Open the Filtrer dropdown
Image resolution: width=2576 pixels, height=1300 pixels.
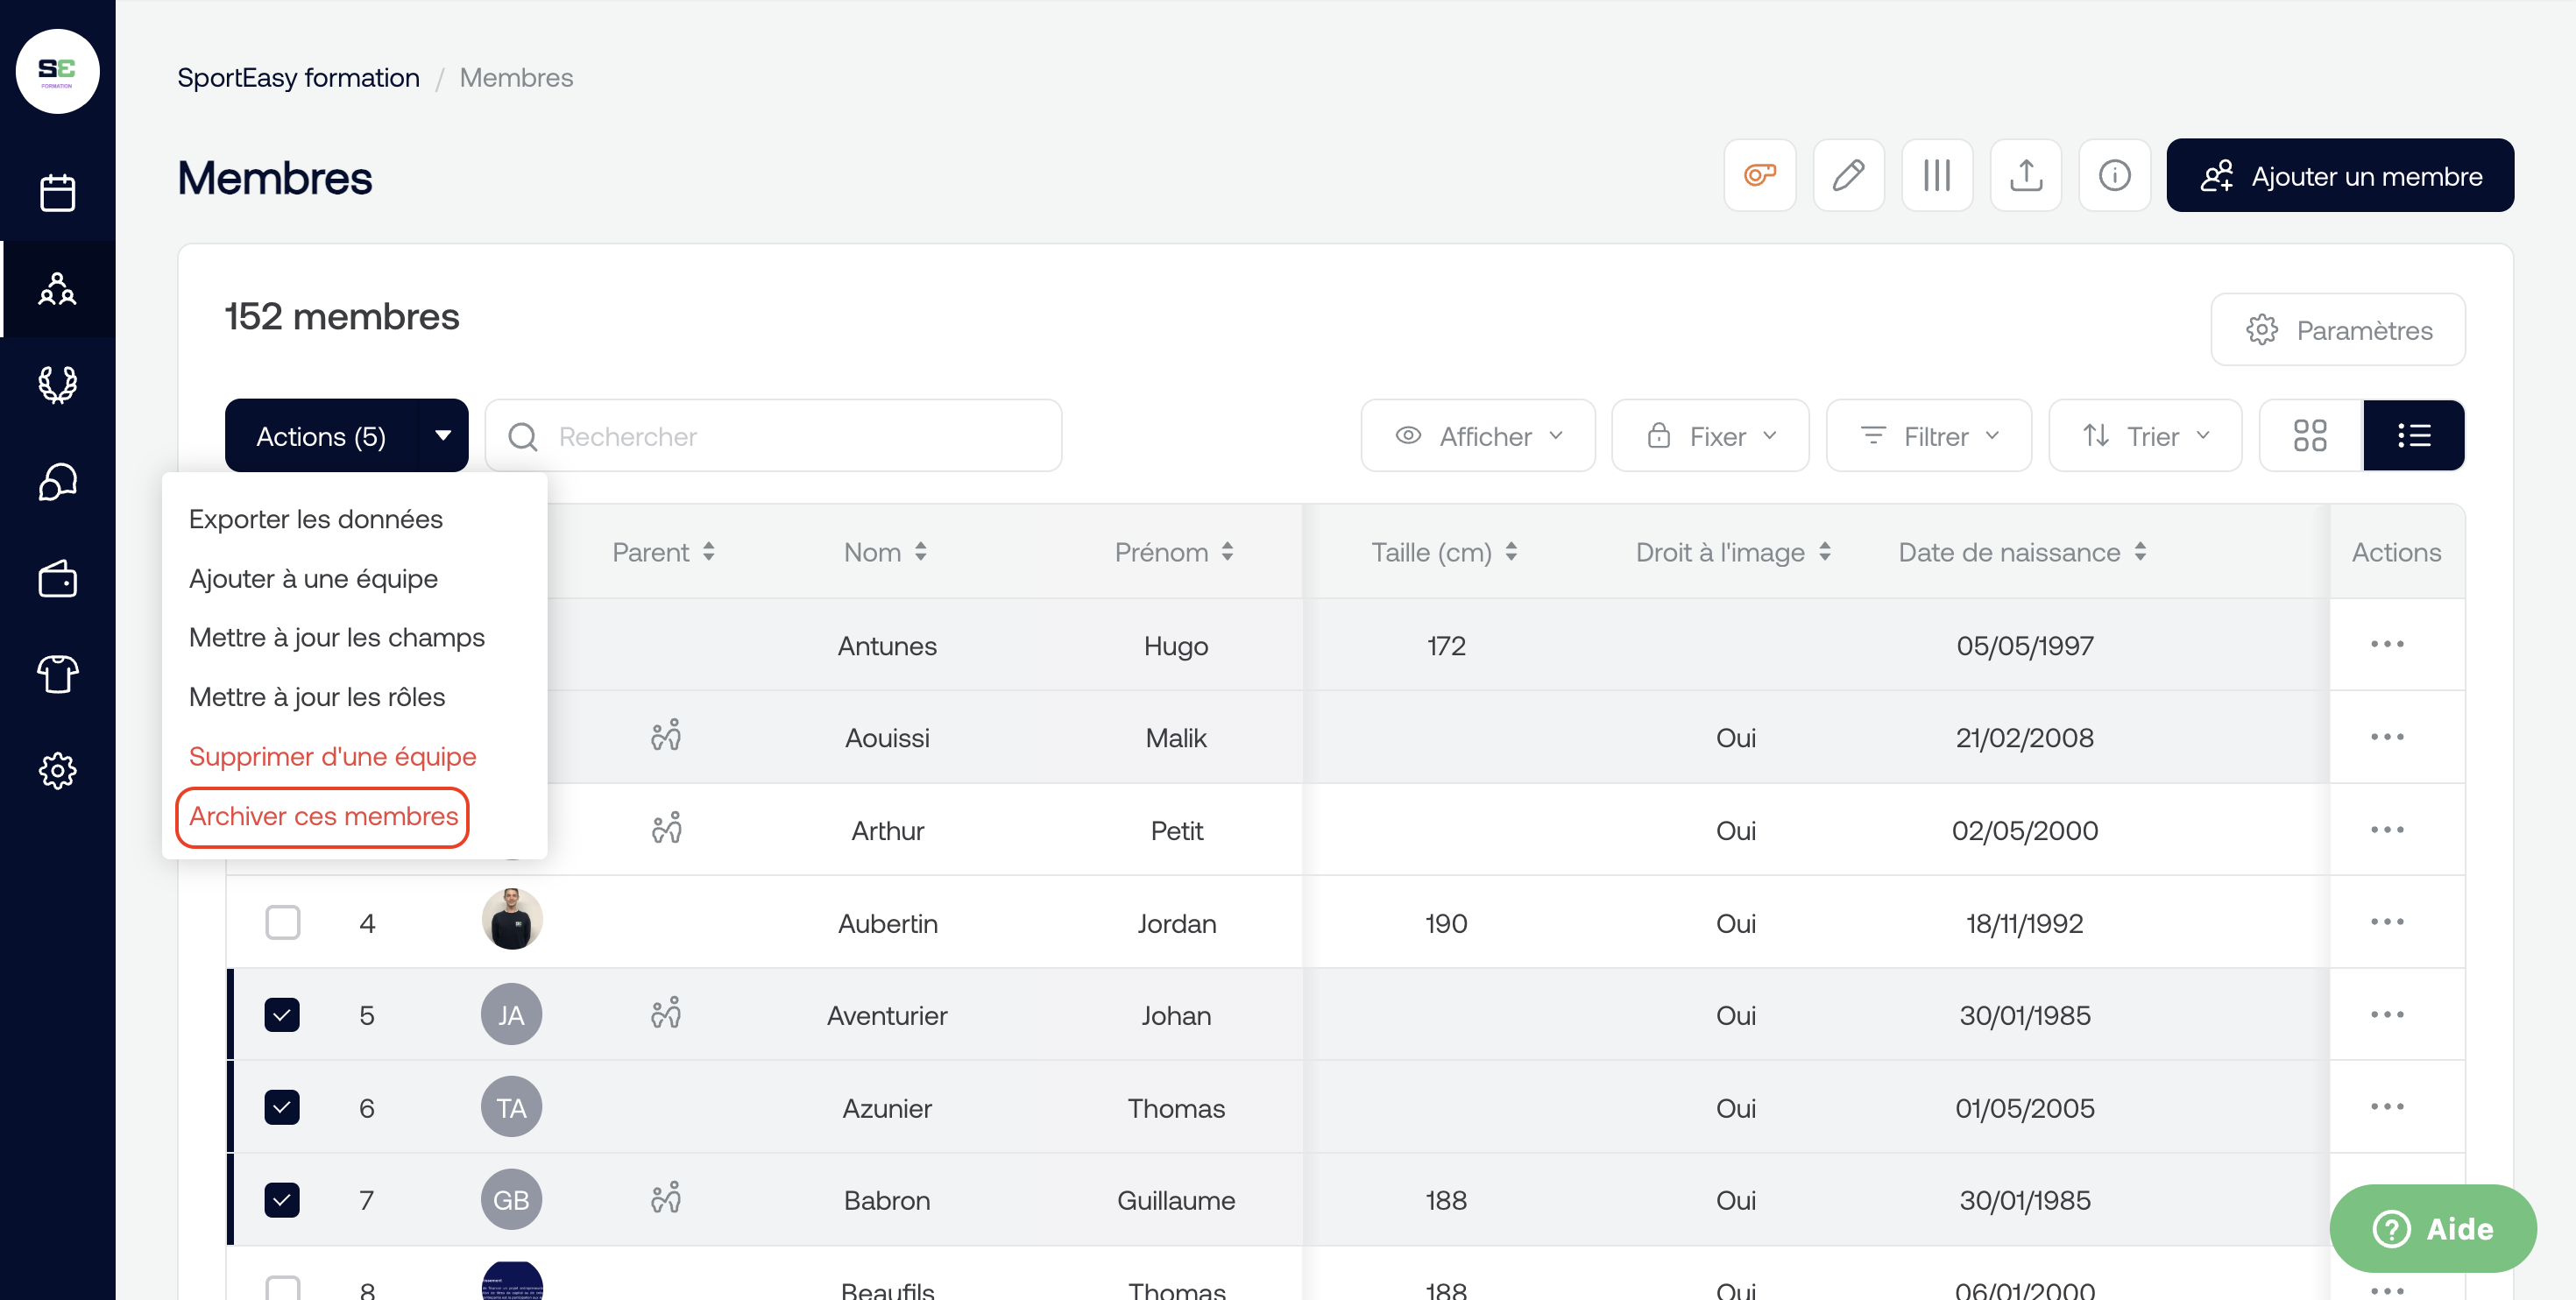coord(1928,436)
